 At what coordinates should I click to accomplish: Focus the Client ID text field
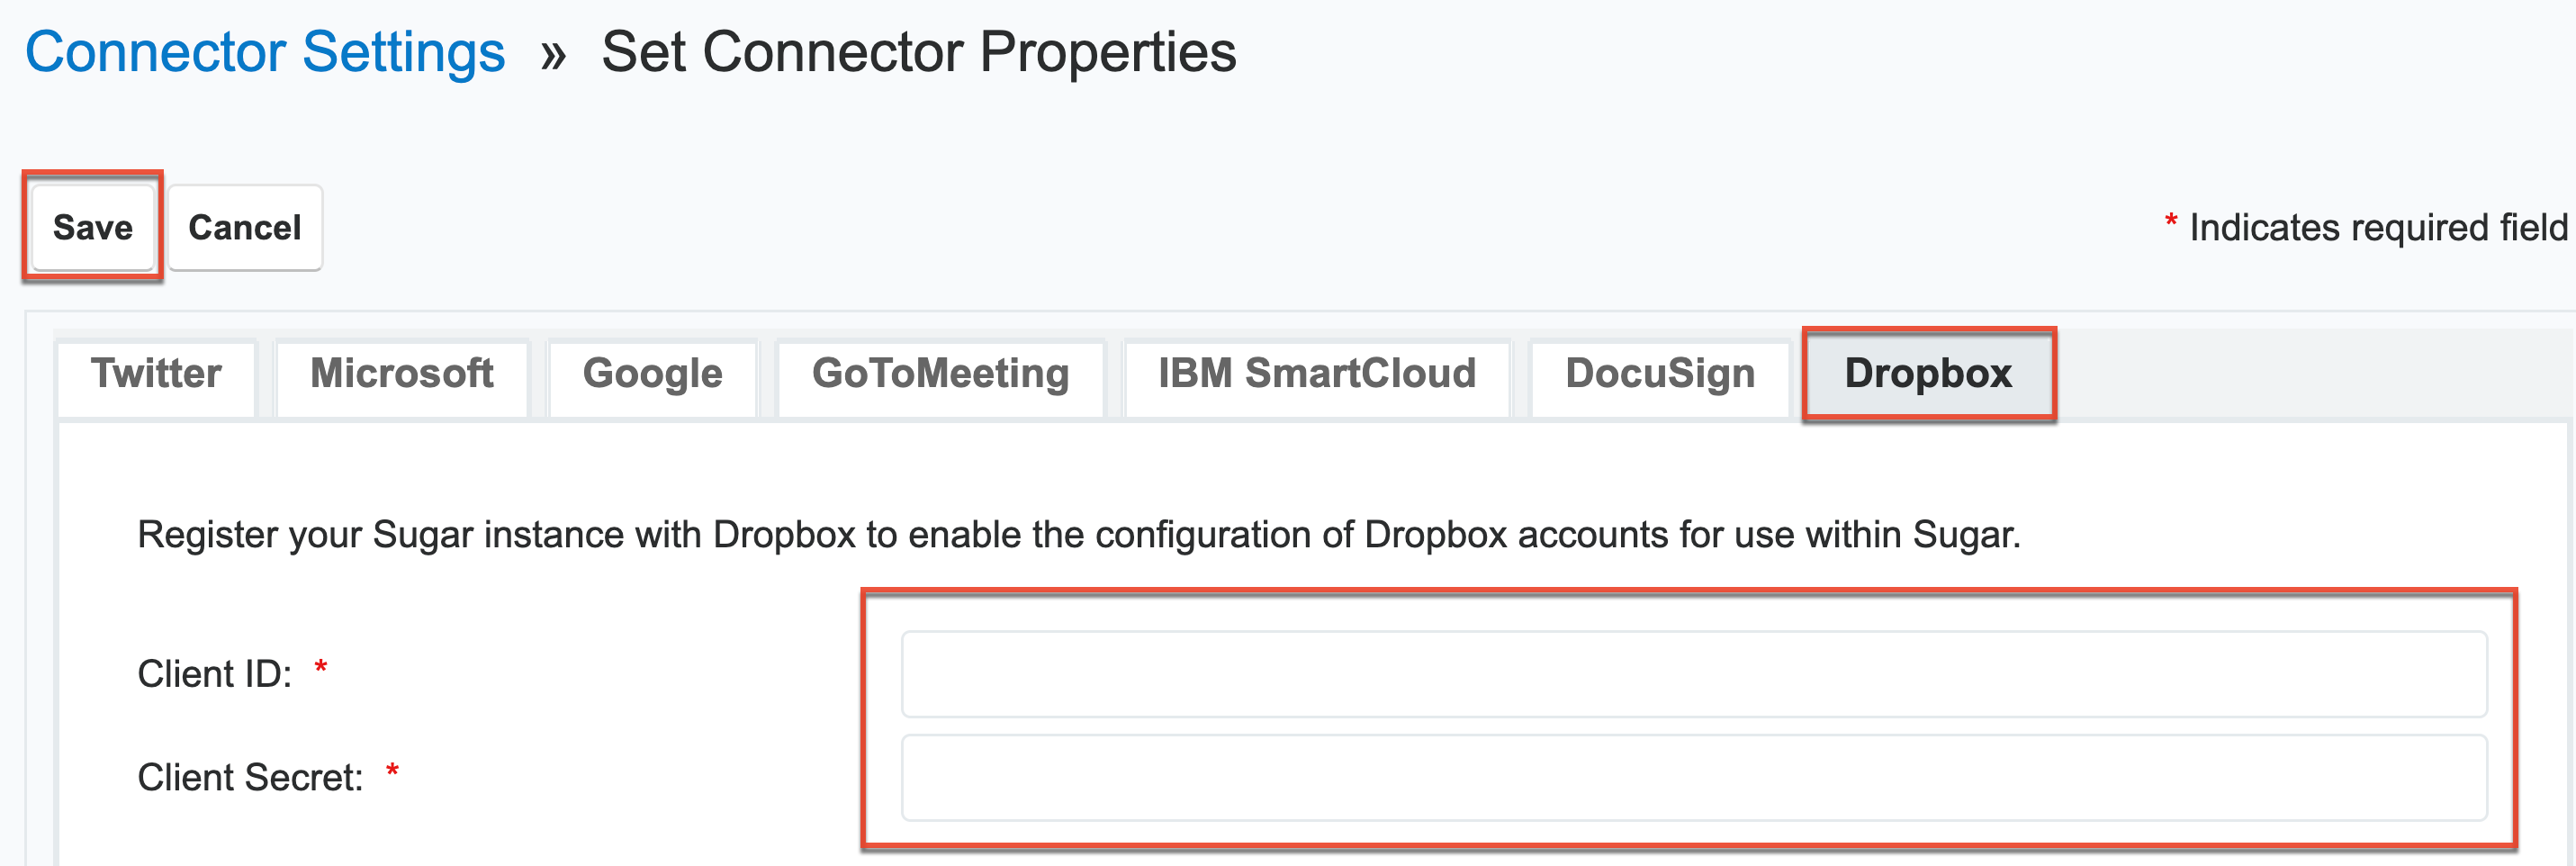[x=1693, y=674]
